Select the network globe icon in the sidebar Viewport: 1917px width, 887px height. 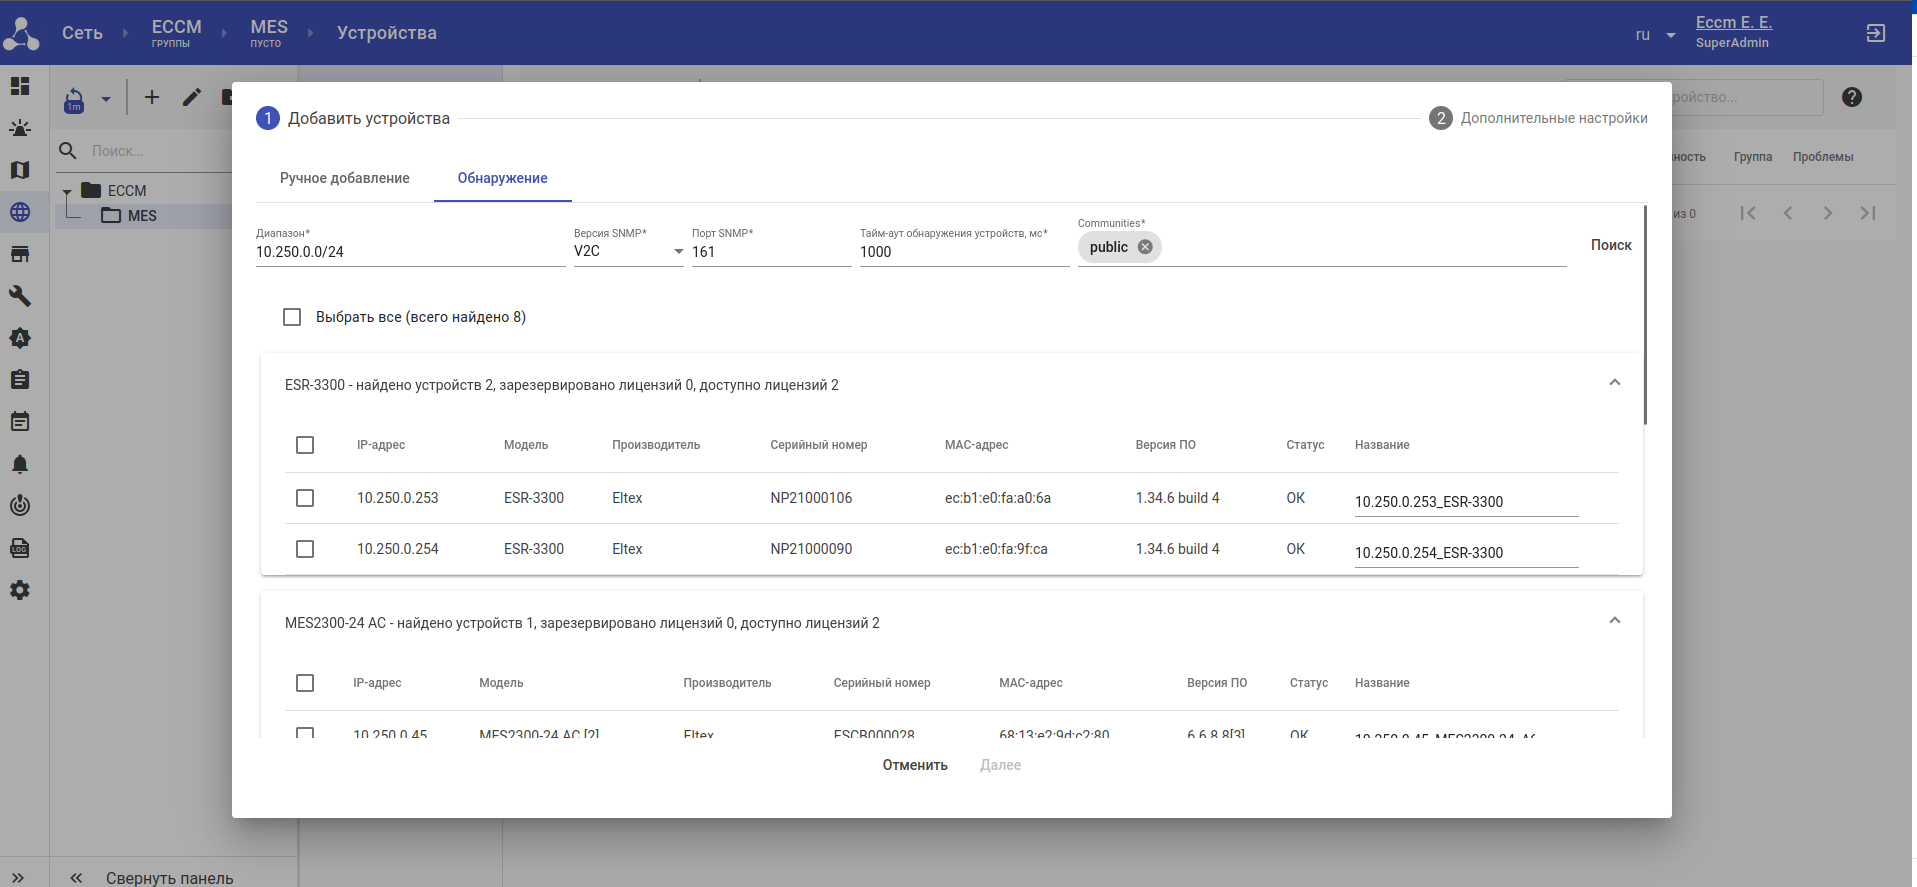pos(20,212)
